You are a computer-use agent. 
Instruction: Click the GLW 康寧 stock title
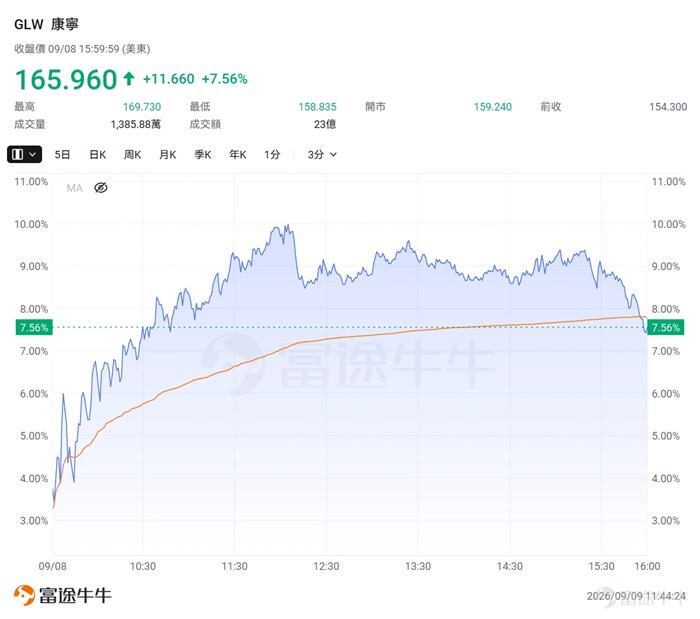click(46, 24)
